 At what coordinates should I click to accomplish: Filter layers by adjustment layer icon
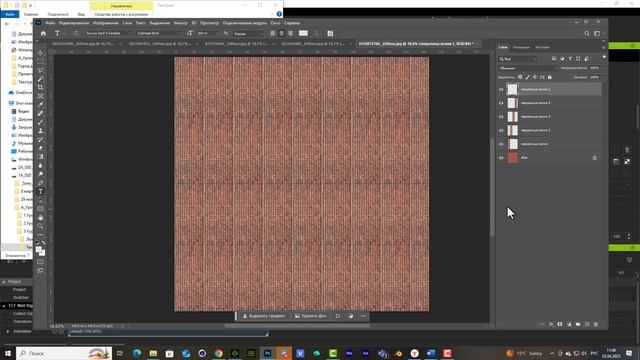coord(562,59)
